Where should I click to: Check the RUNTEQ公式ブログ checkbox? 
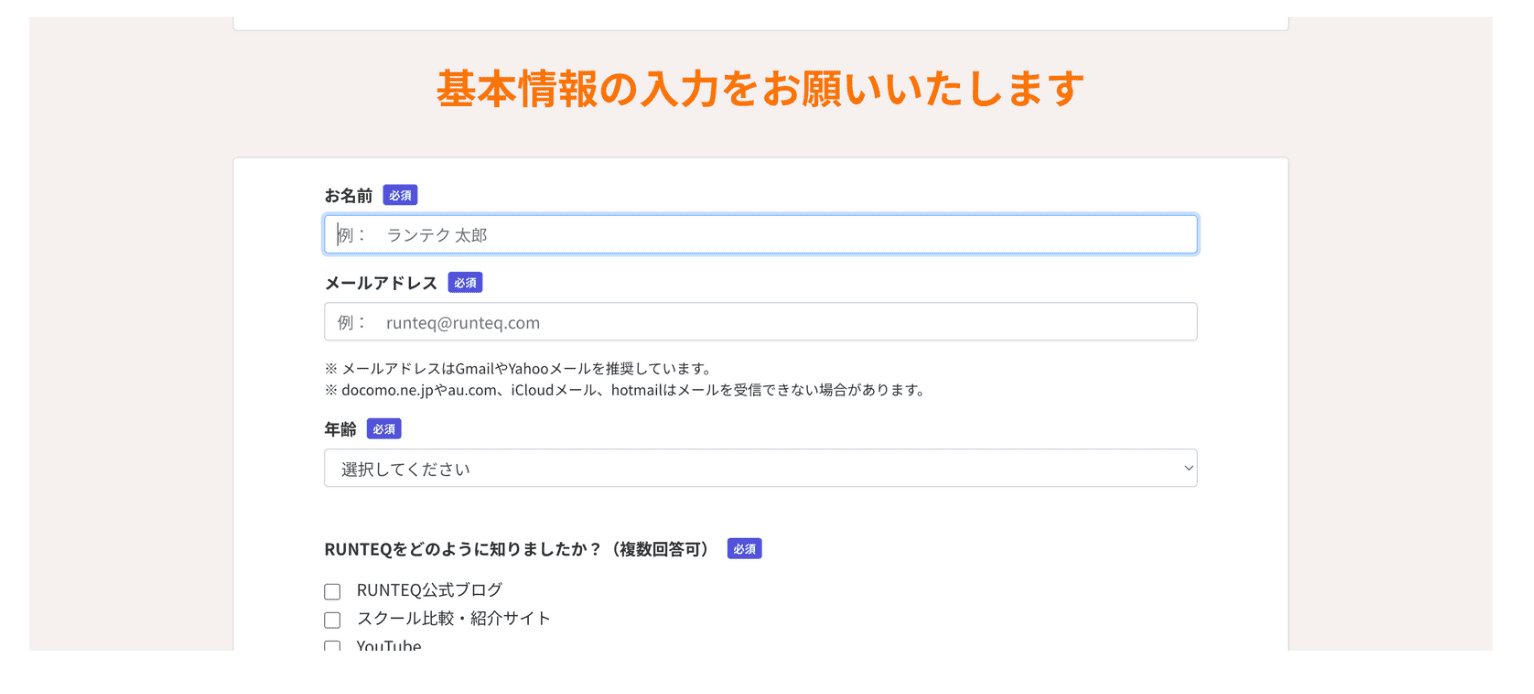(x=332, y=592)
